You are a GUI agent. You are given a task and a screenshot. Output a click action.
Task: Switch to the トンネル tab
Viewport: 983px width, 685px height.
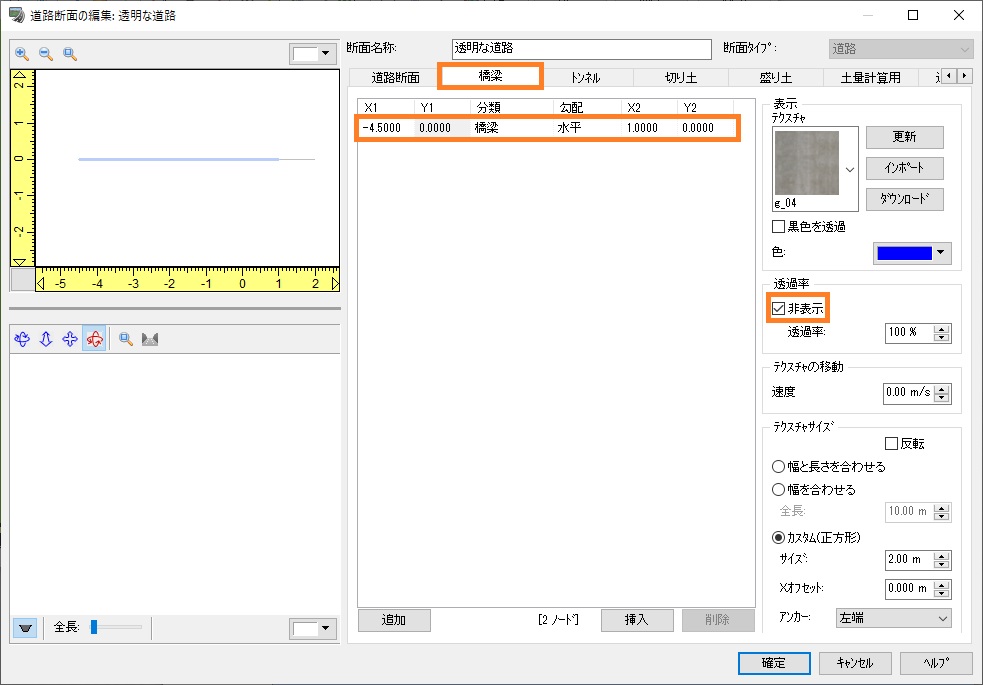(x=586, y=78)
